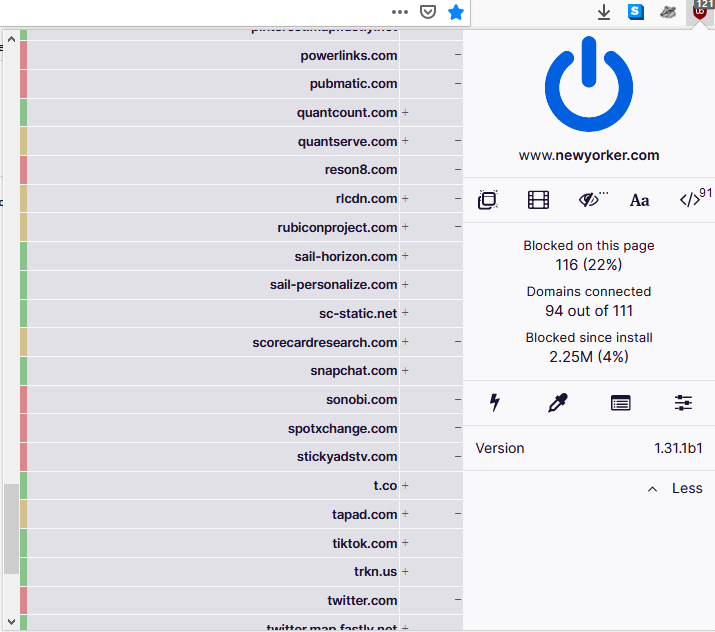
Task: Click the rule cell for twitter.com
Action: [431, 601]
